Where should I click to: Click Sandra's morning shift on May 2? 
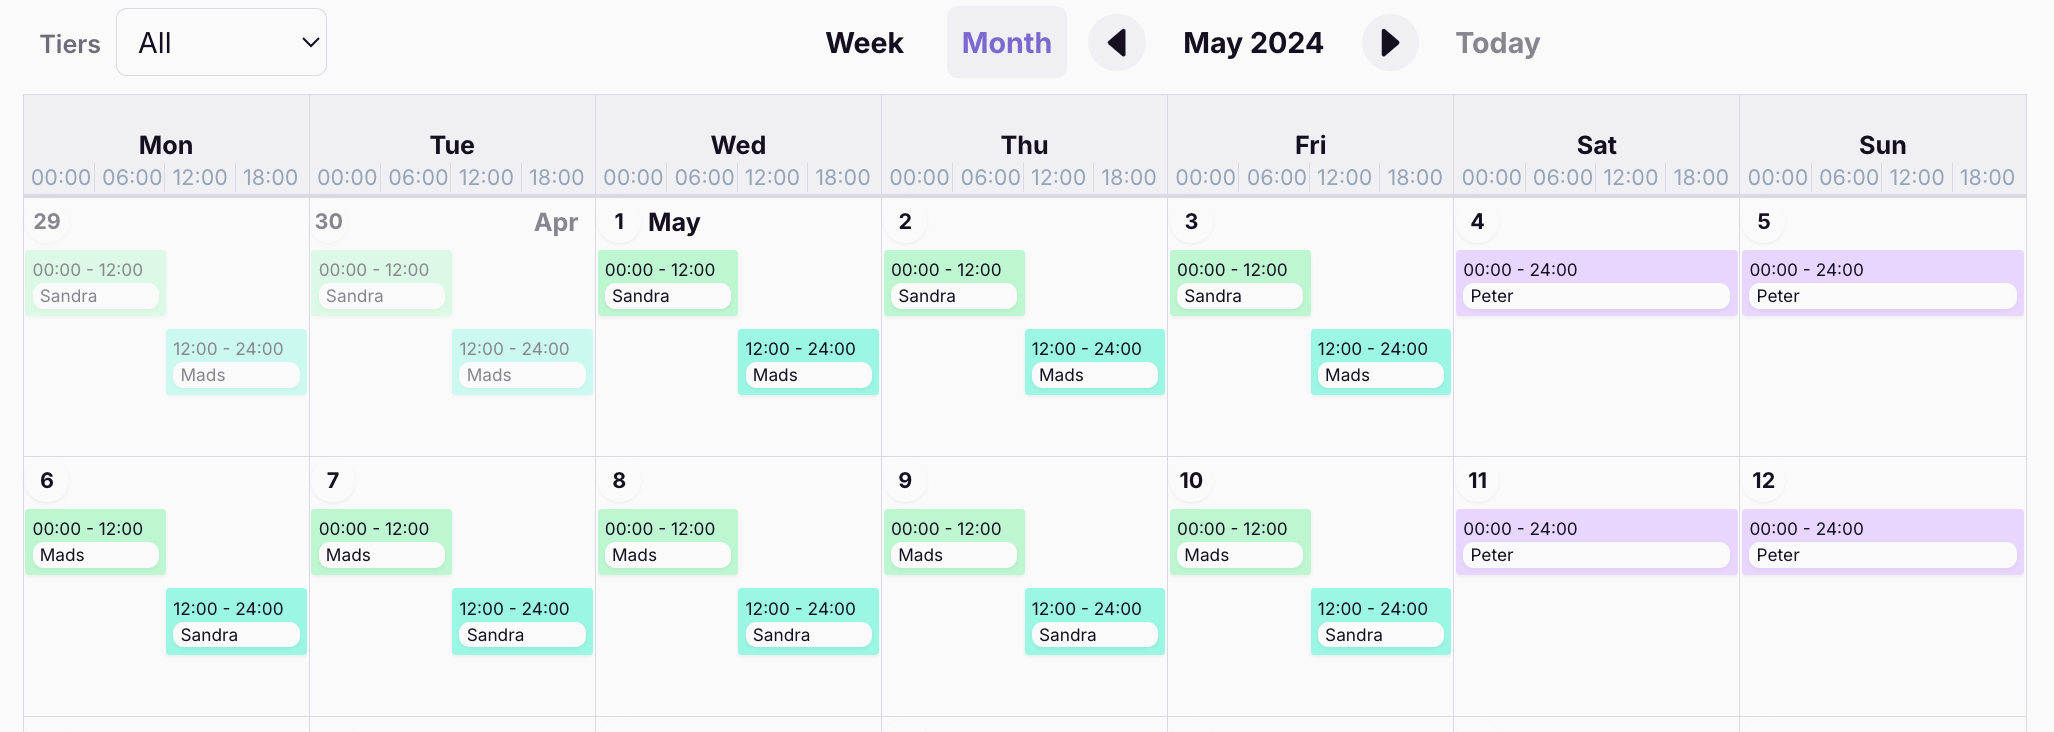click(953, 283)
